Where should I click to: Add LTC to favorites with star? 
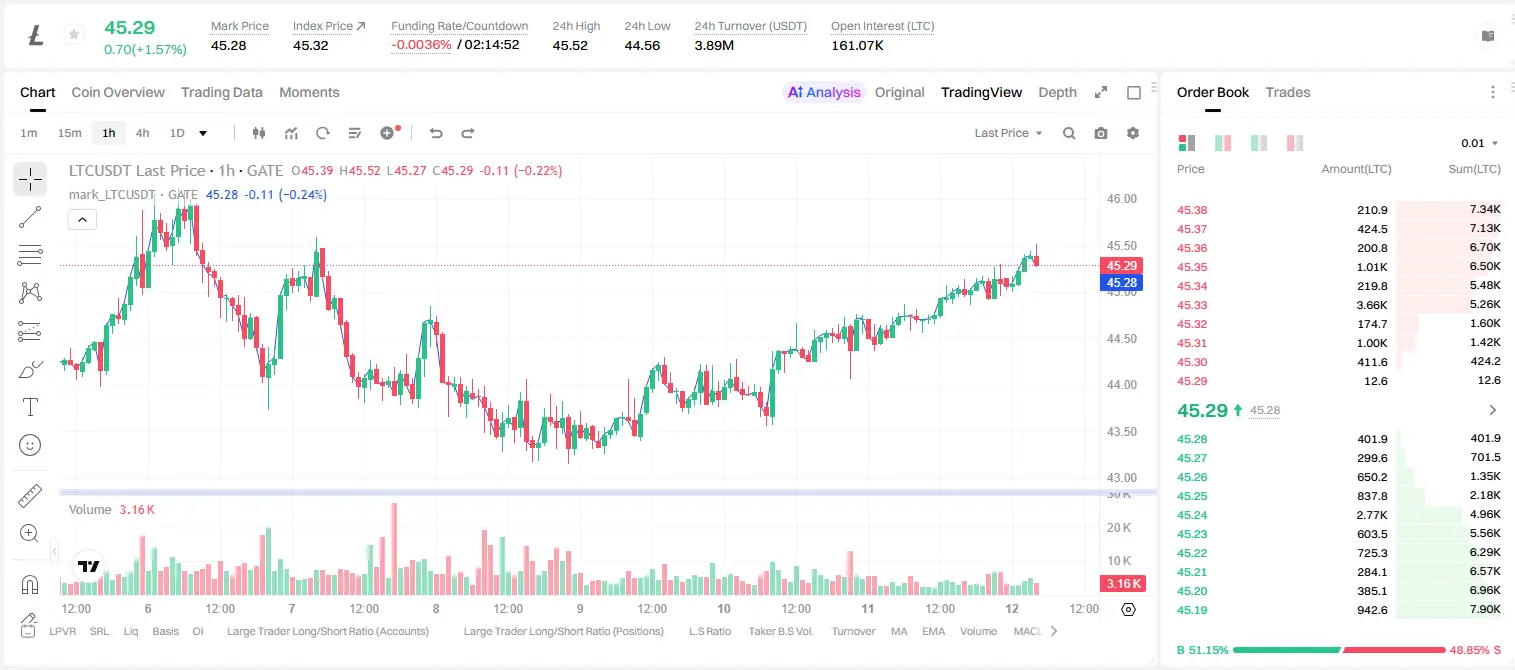pos(73,35)
